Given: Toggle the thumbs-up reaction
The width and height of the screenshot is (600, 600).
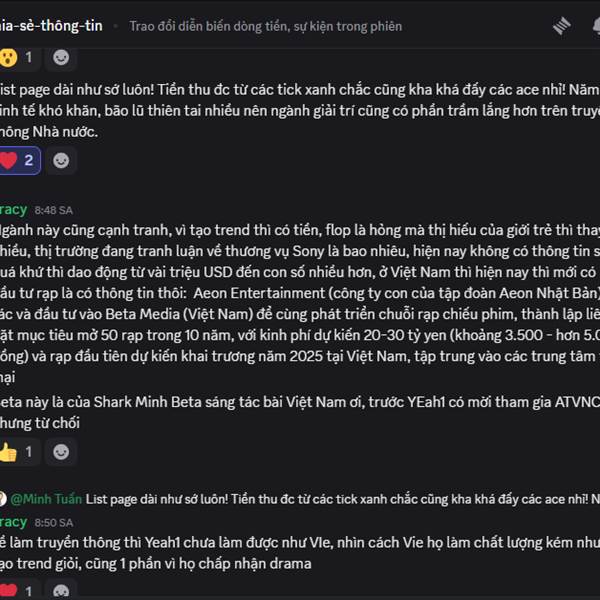Looking at the screenshot, I should pyautogui.click(x=18, y=452).
